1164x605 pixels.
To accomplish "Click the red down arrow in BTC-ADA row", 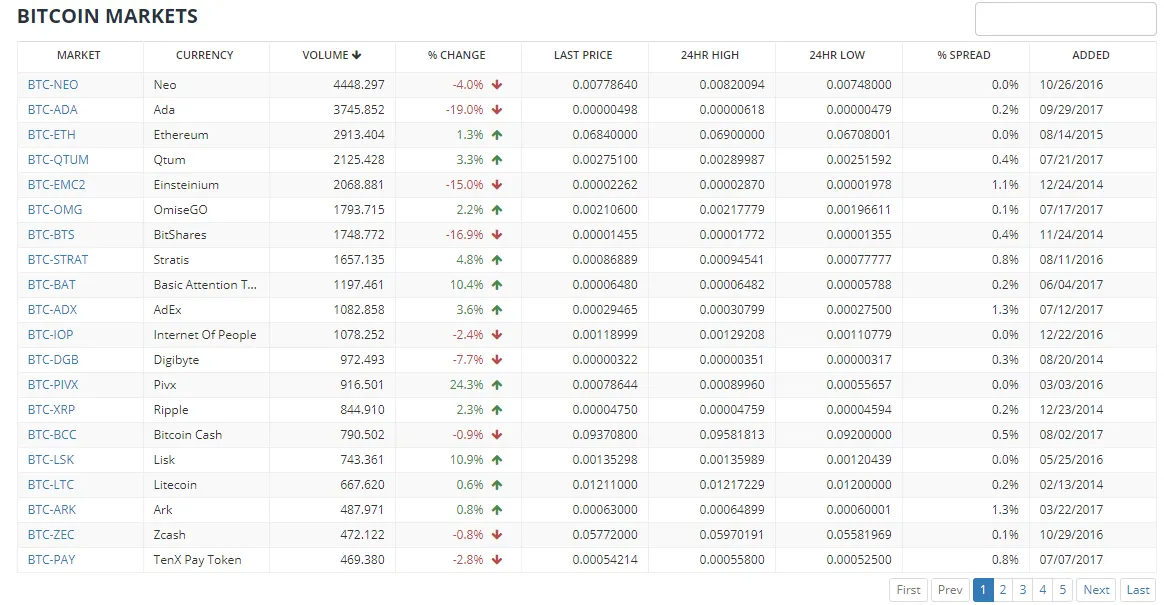I will (x=497, y=110).
